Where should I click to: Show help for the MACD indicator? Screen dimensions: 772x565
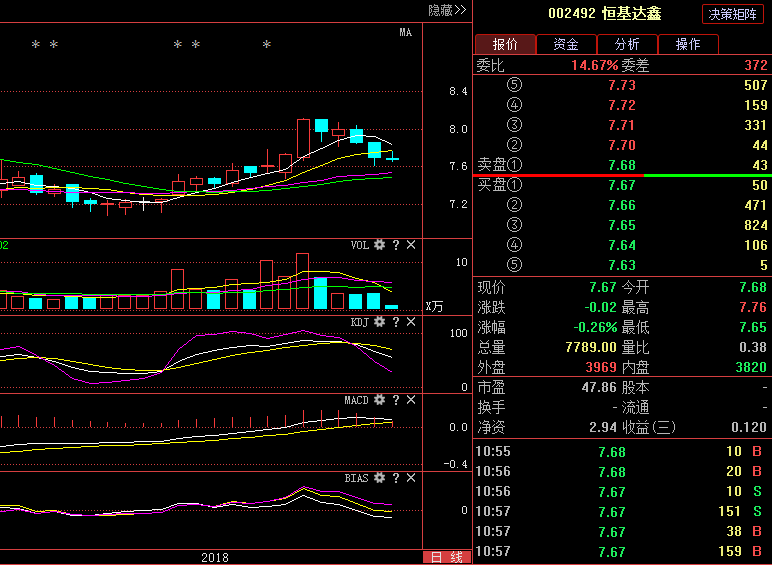[396, 400]
